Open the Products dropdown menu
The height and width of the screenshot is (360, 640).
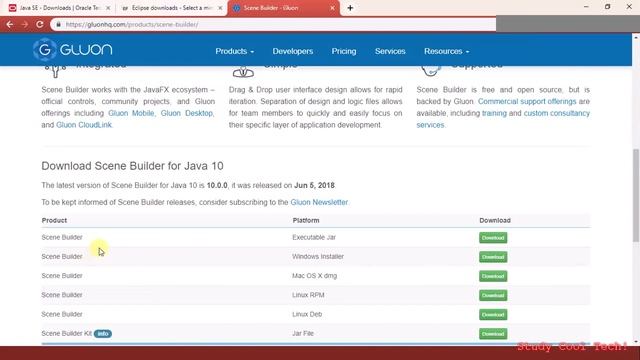pyautogui.click(x=235, y=51)
